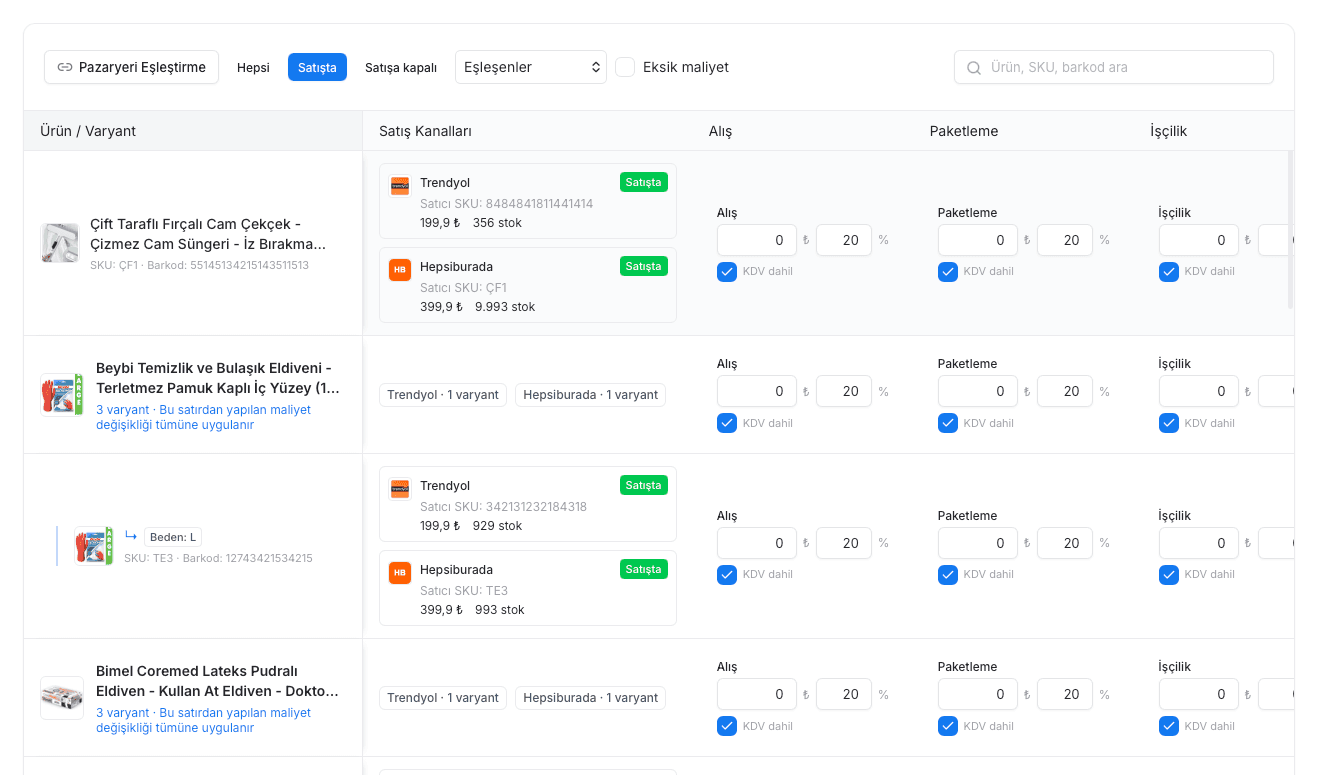Viewport: 1323px width, 775px height.
Task: Open Bimel Coremed Lateks product thumbnail
Action: pos(61,697)
